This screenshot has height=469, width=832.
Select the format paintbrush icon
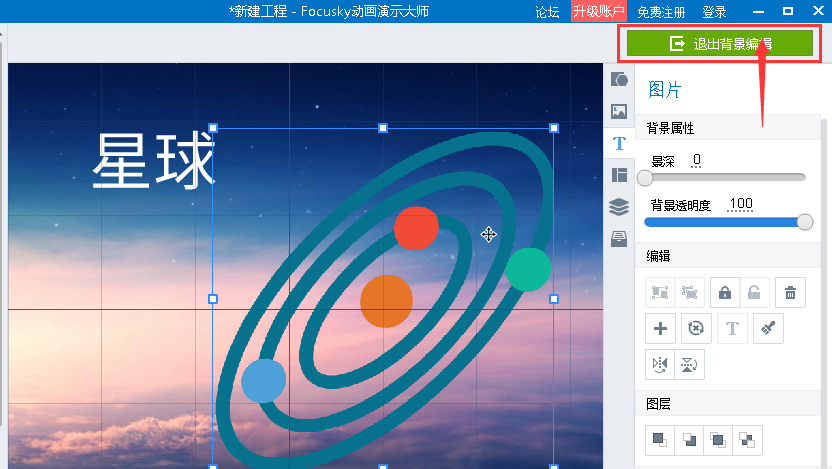point(768,328)
